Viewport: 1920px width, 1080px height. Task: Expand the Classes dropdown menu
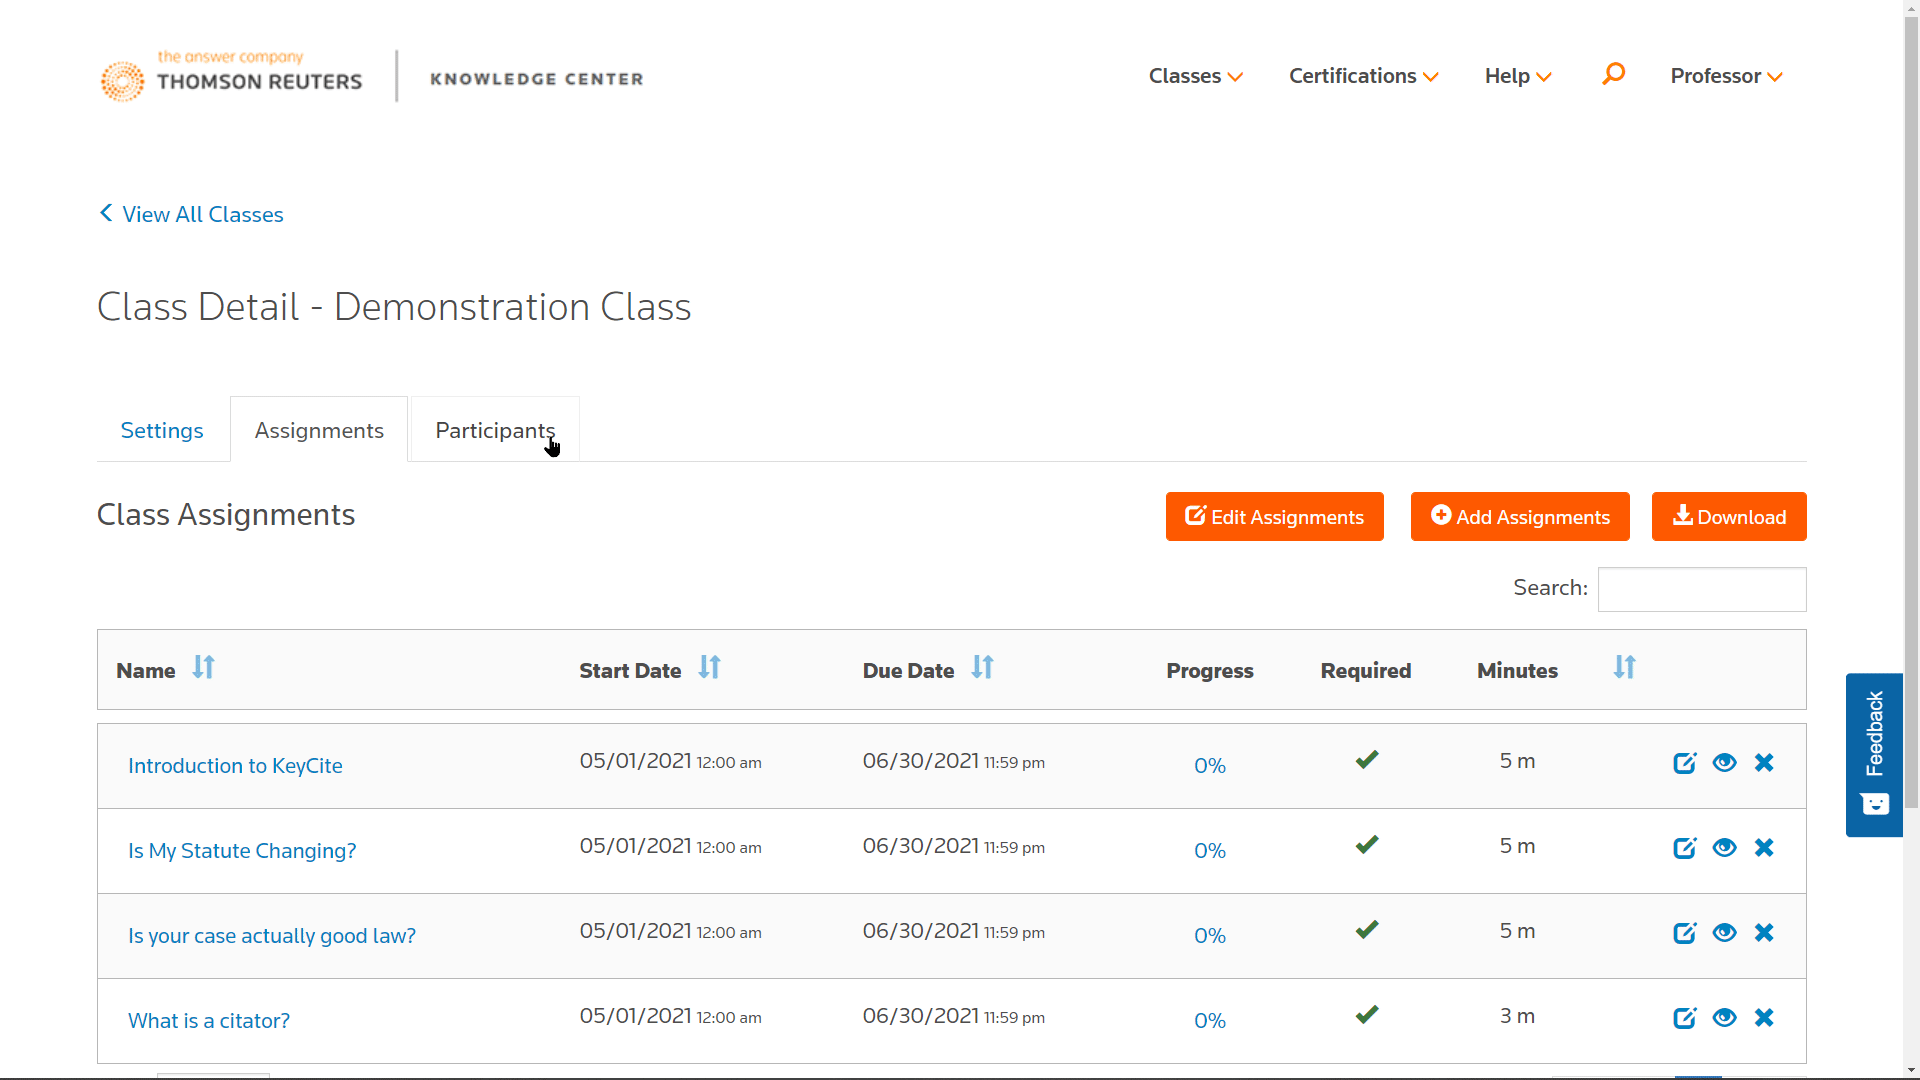1195,76
